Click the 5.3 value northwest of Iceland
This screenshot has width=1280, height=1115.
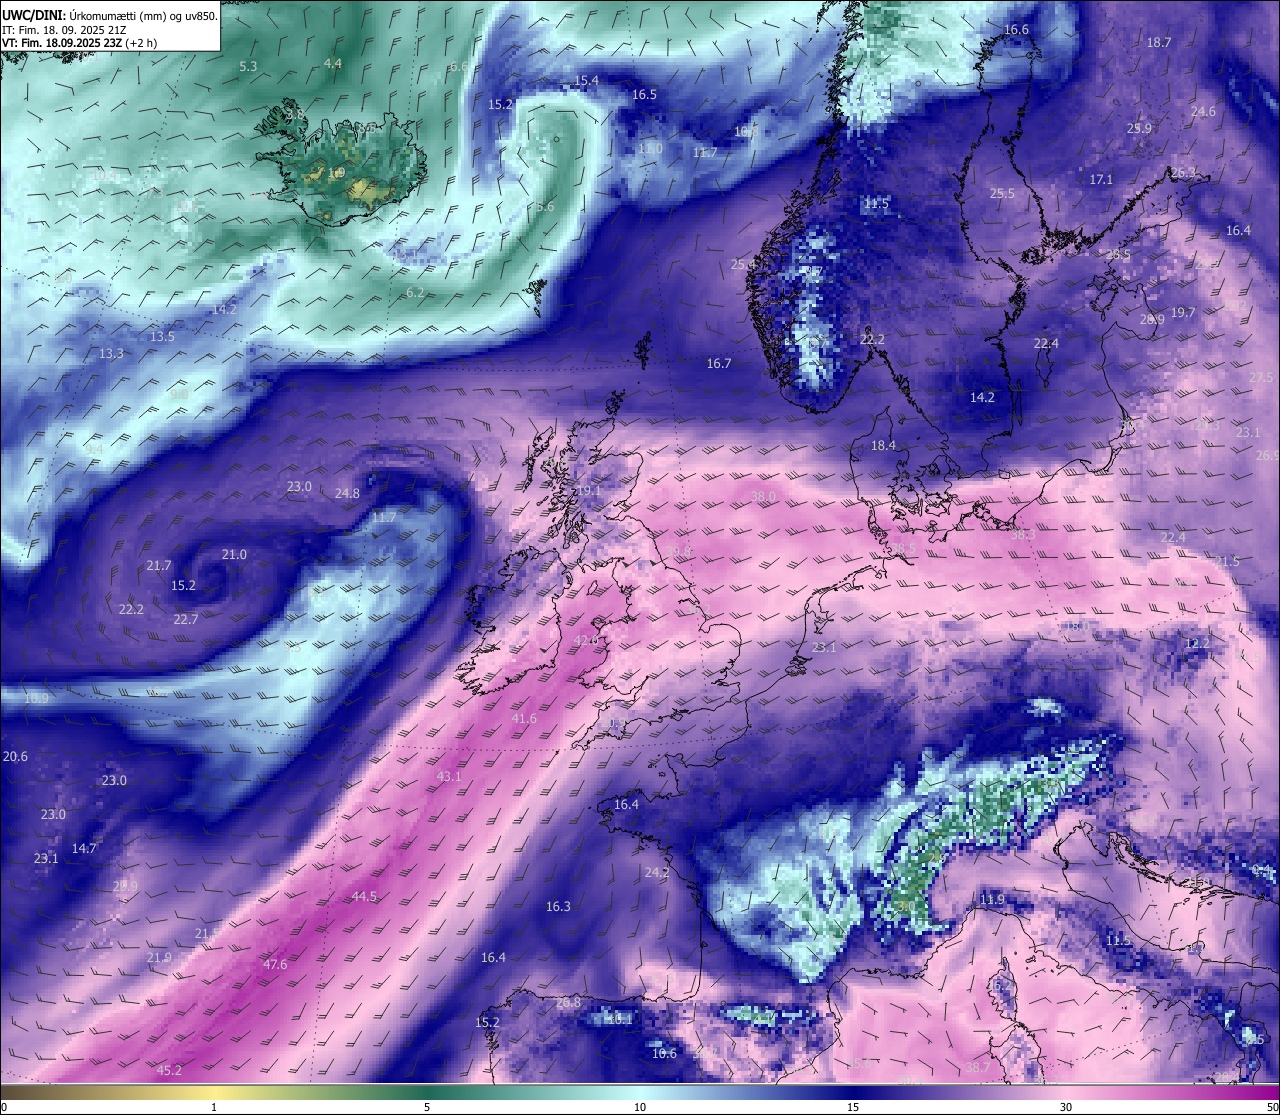point(249,66)
